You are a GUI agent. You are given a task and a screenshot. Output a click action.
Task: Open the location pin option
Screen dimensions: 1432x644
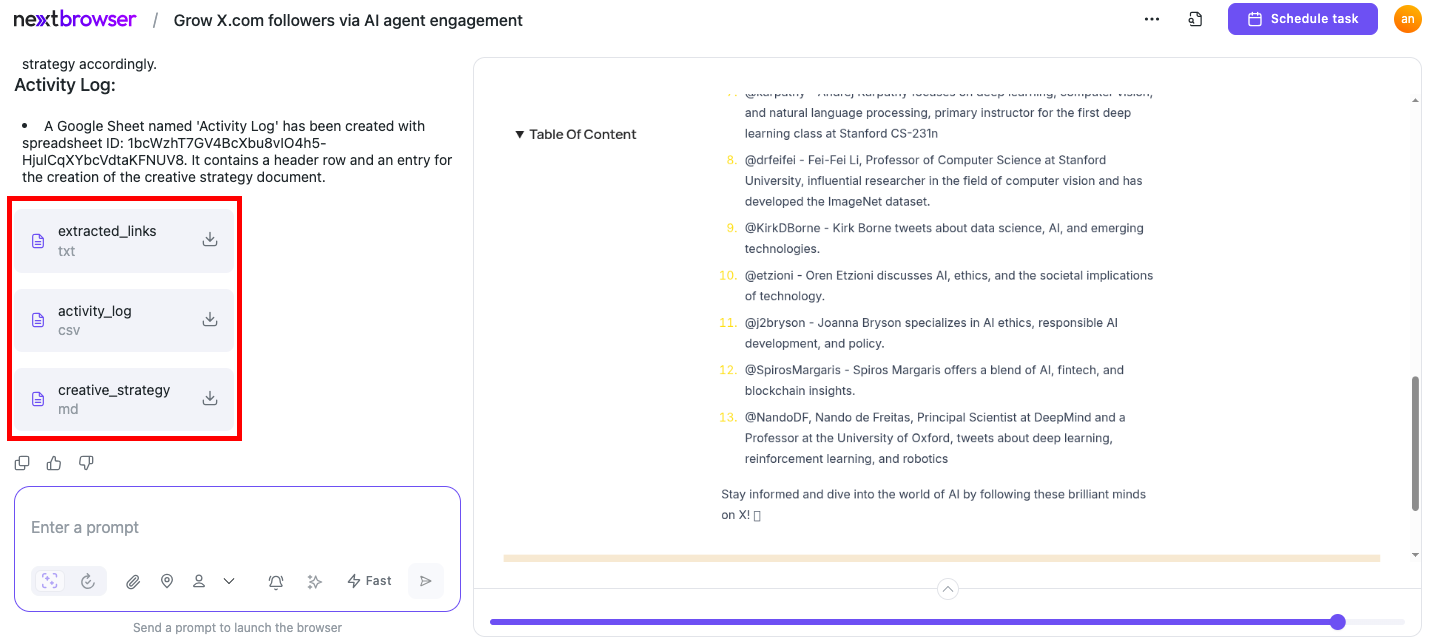click(167, 581)
